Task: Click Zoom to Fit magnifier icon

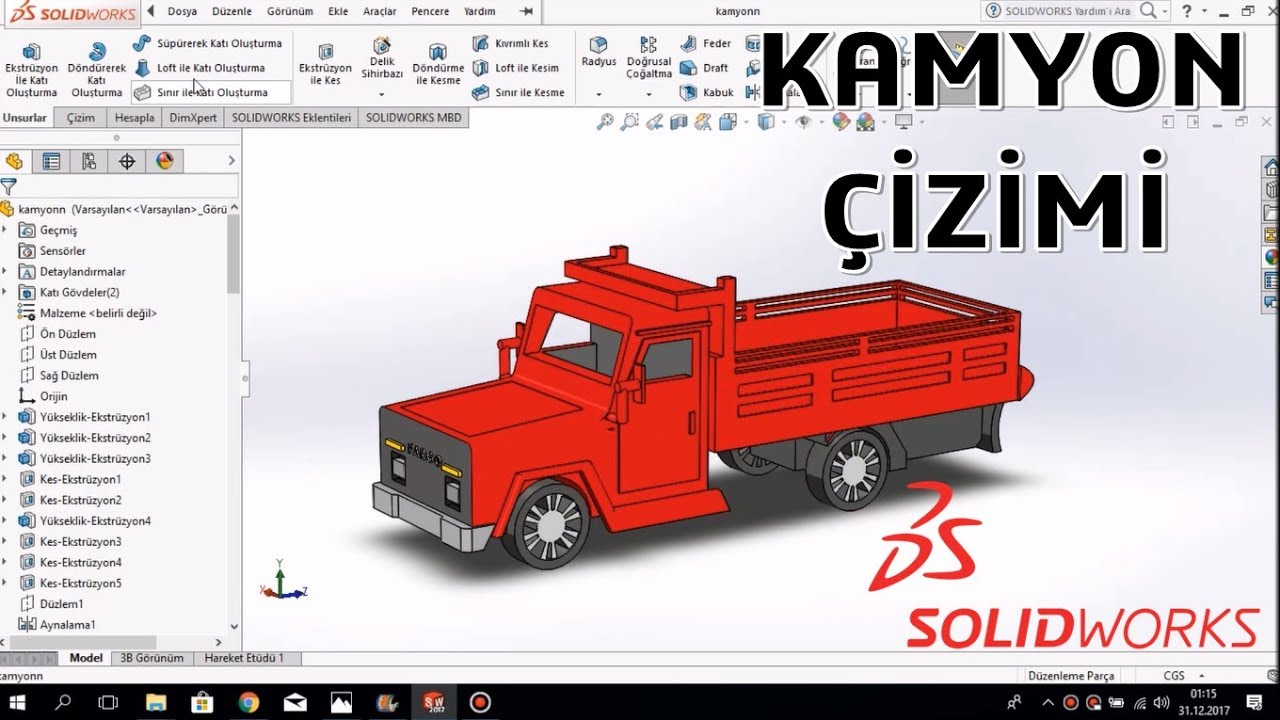Action: (x=604, y=122)
